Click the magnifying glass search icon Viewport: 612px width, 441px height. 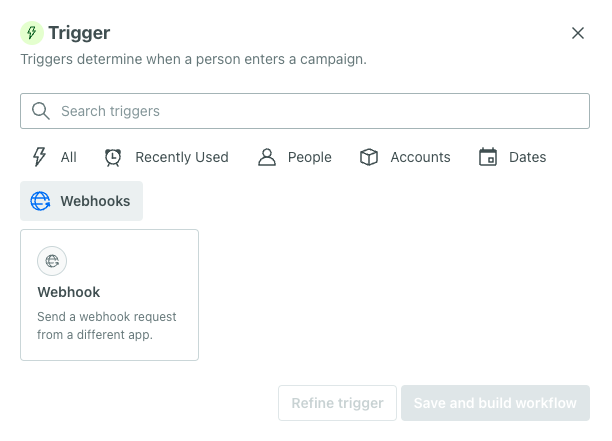pyautogui.click(x=40, y=111)
